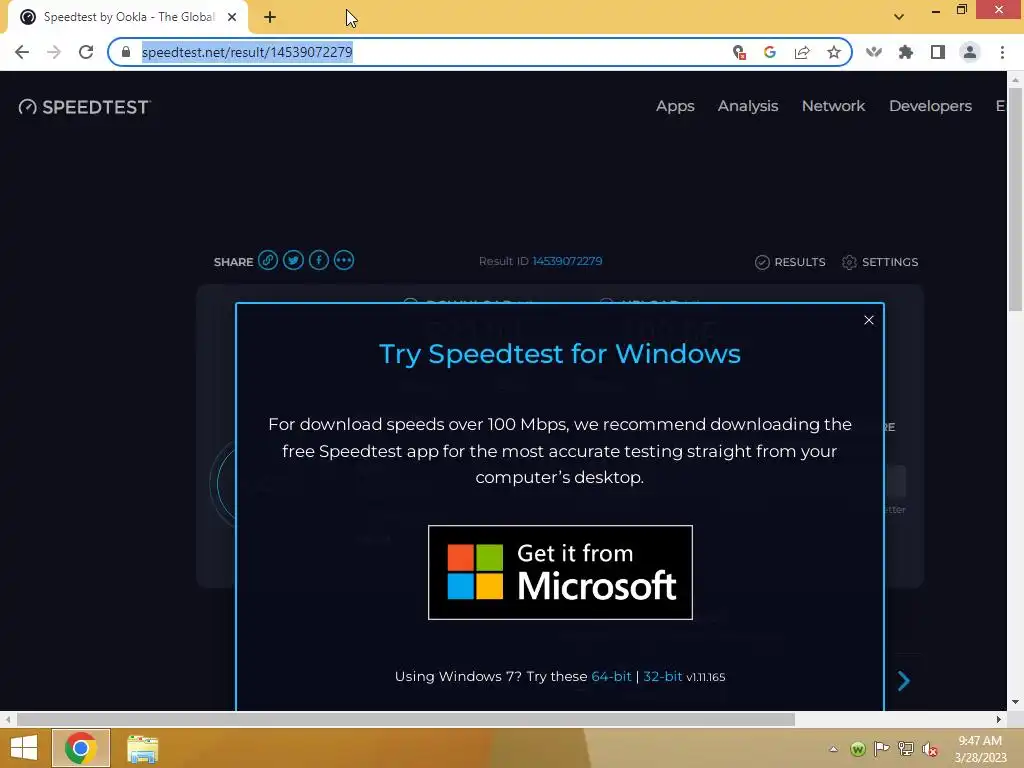Viewport: 1024px width, 768px height.
Task: Open Chrome from the taskbar
Action: coord(81,748)
